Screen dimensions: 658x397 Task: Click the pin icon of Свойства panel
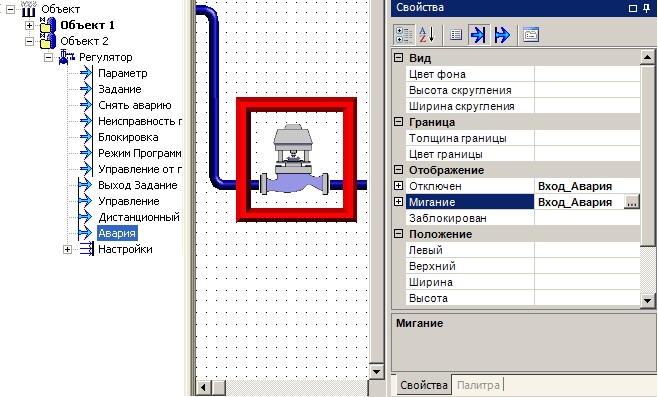point(646,8)
